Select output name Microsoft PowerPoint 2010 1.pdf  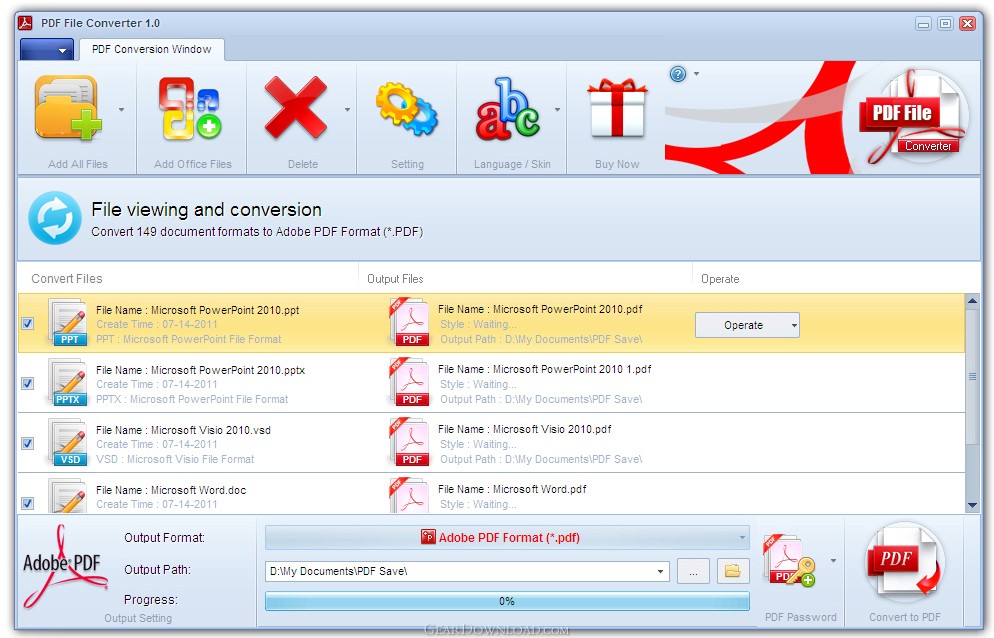pos(545,369)
